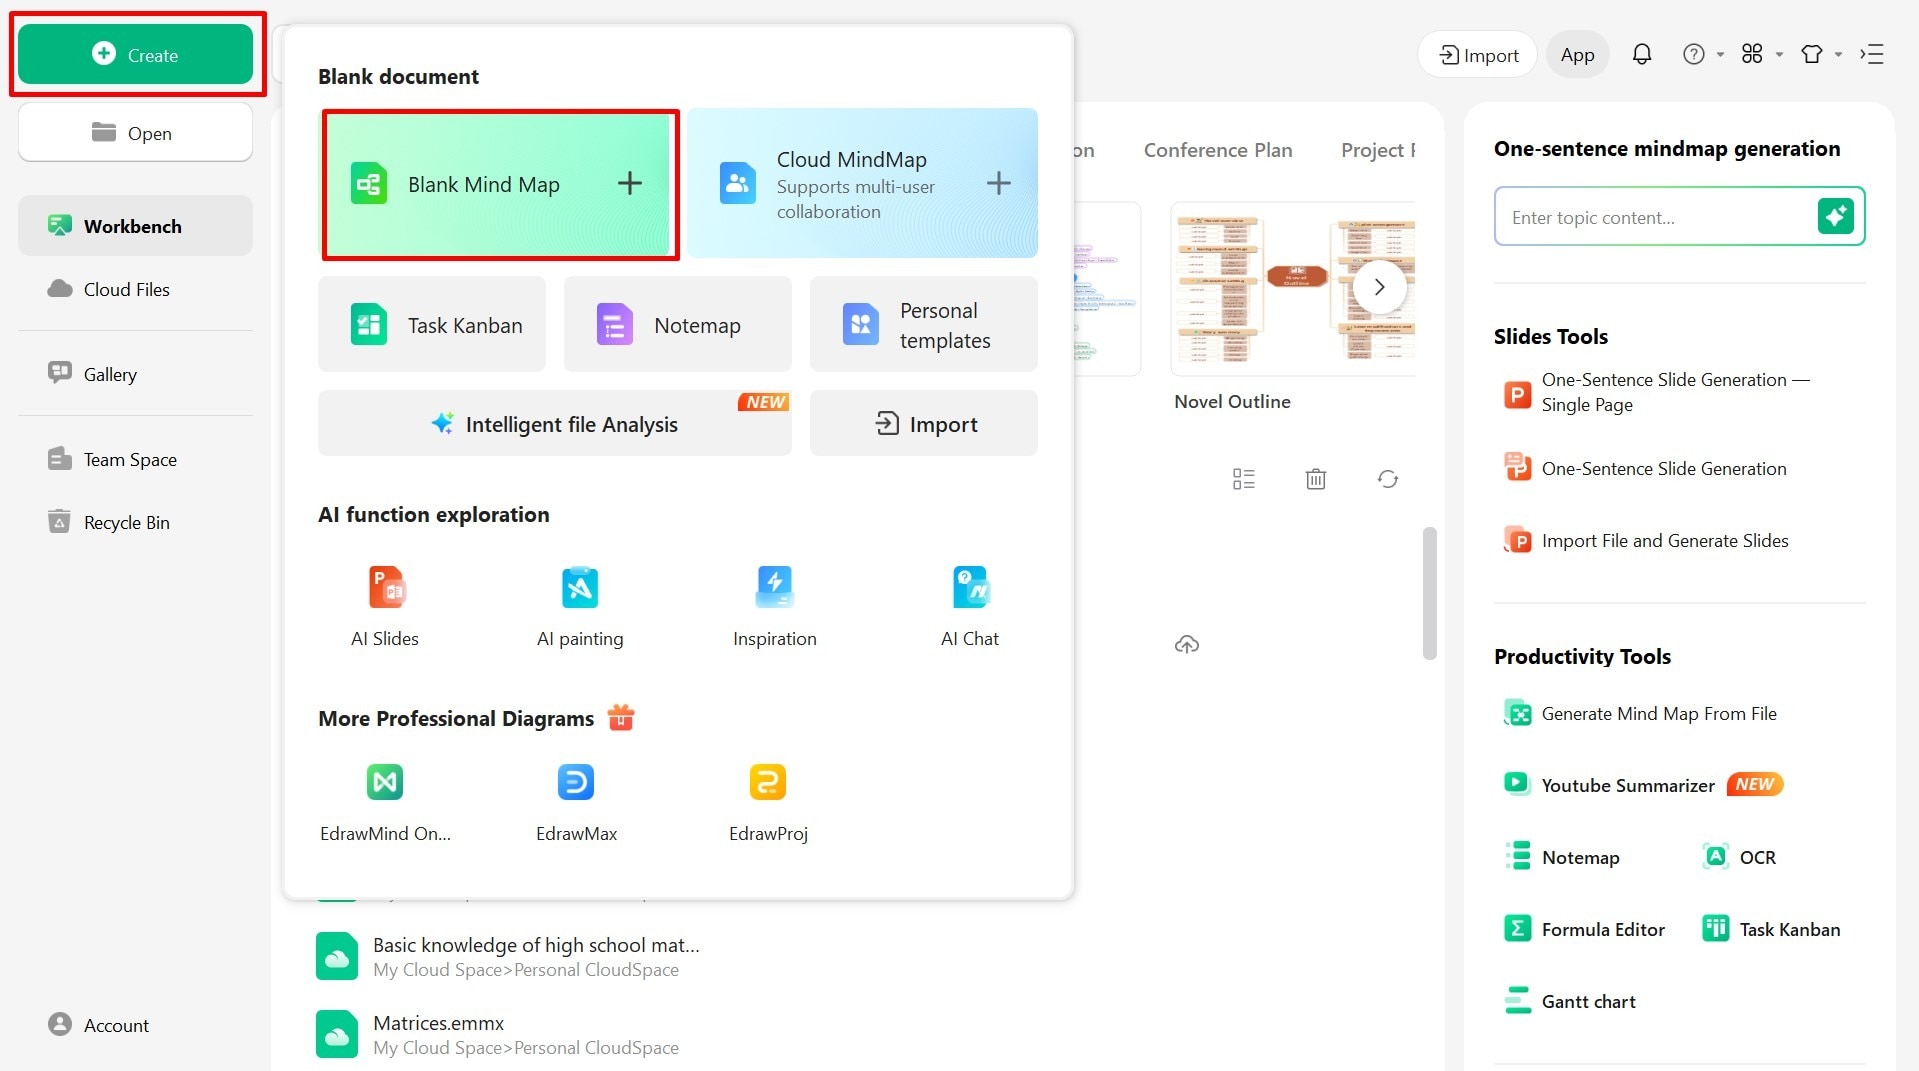Start AI Chat
Image resolution: width=1919 pixels, height=1071 pixels.
[970, 607]
